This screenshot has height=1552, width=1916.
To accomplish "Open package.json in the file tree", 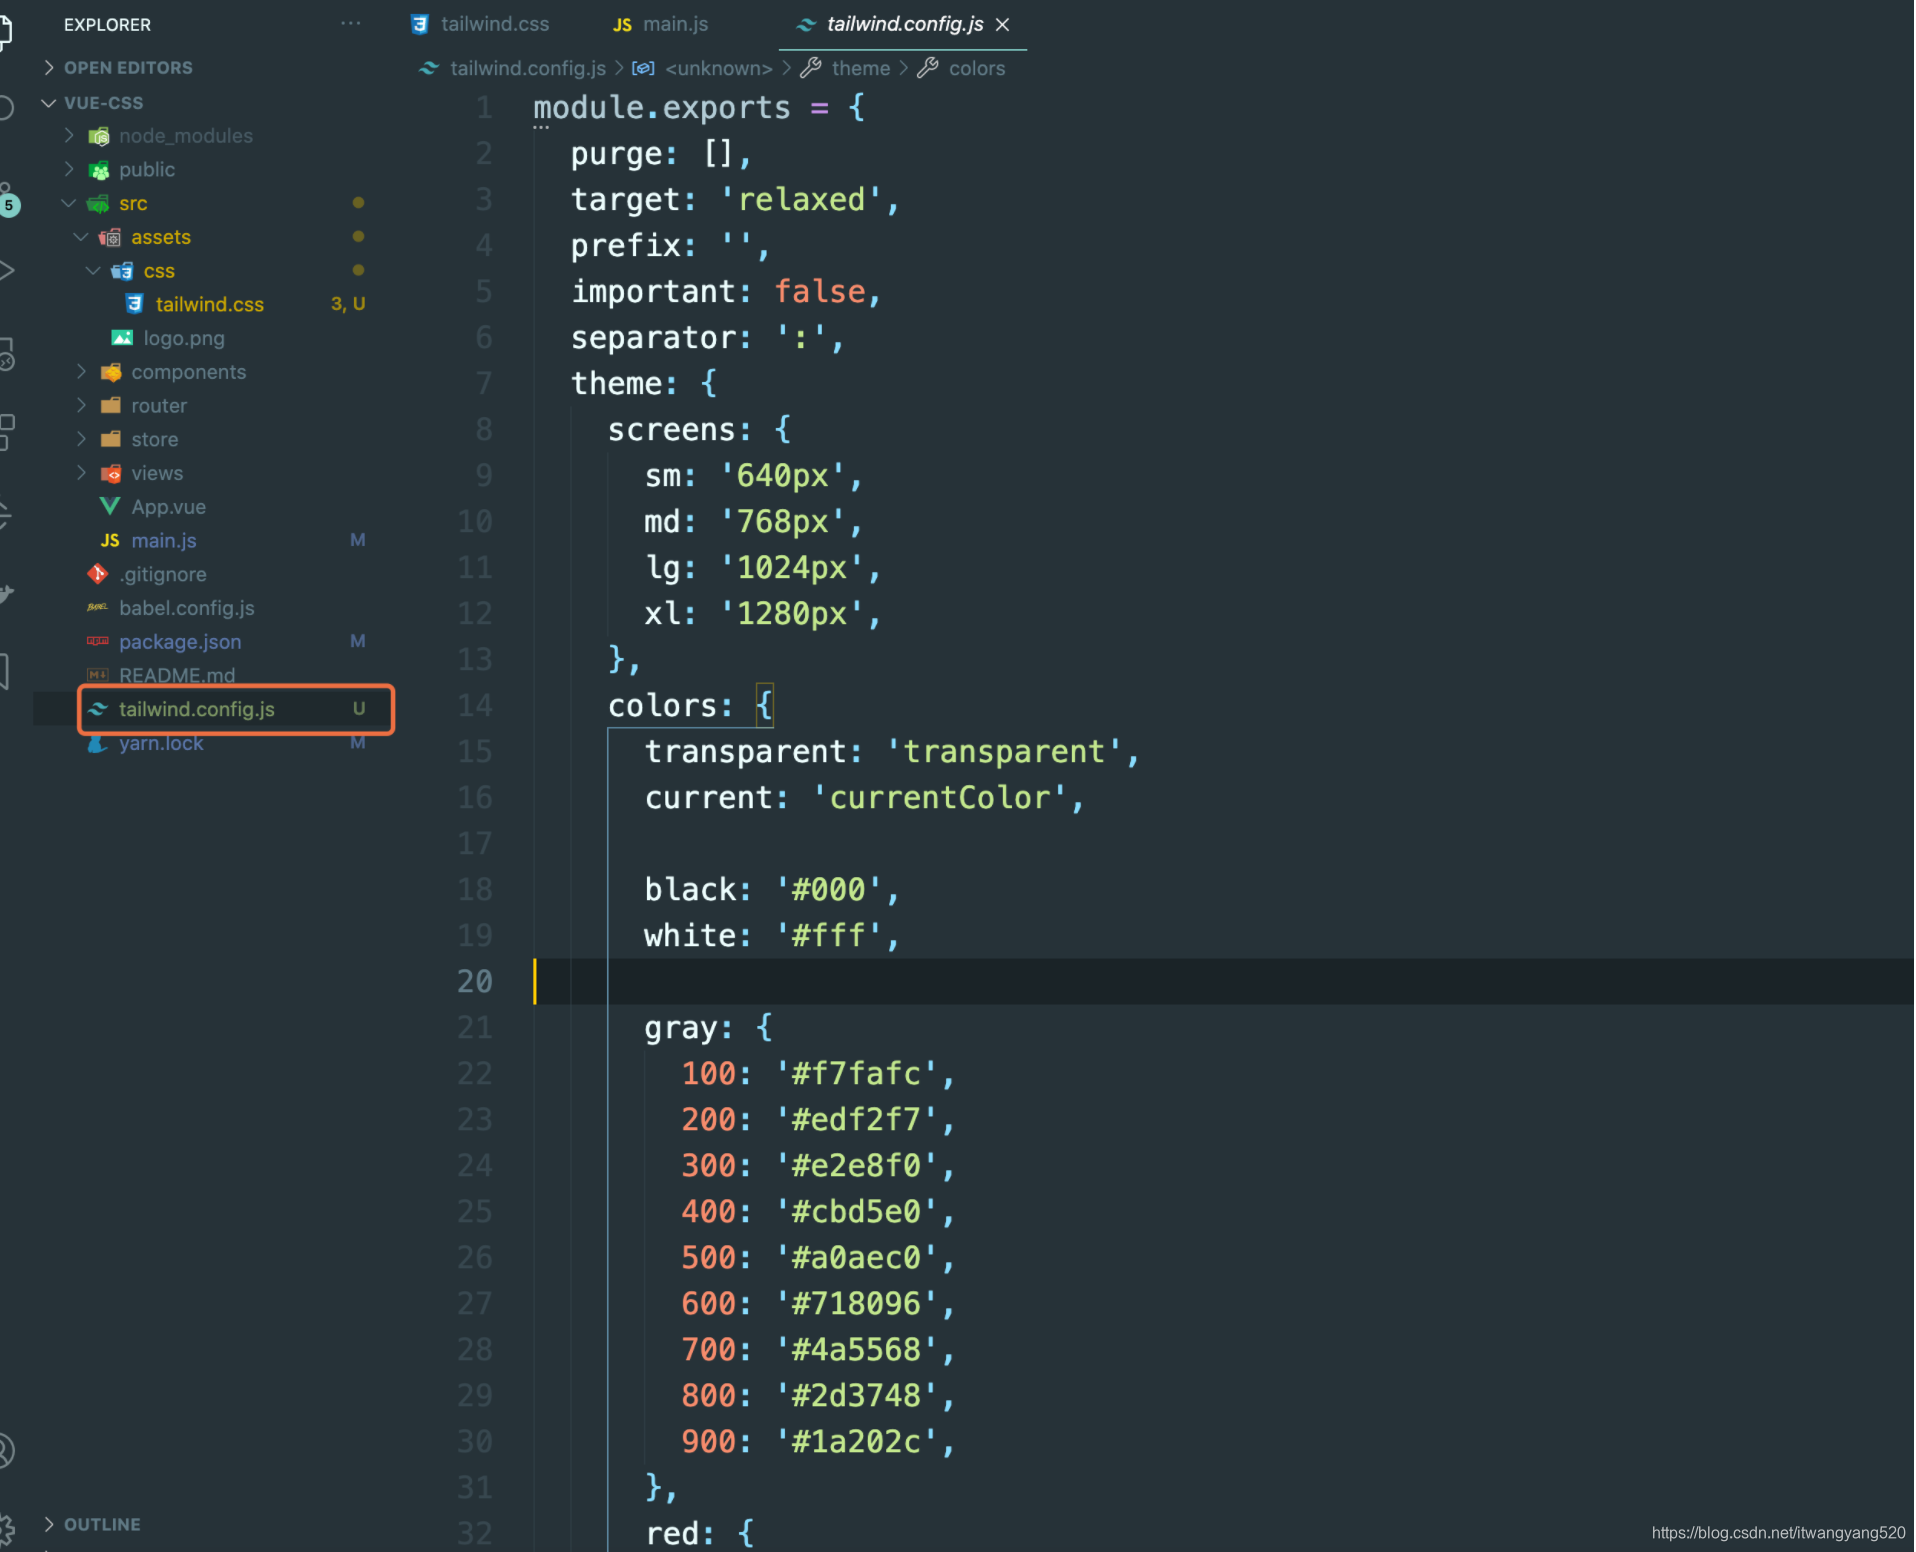I will pyautogui.click(x=180, y=642).
